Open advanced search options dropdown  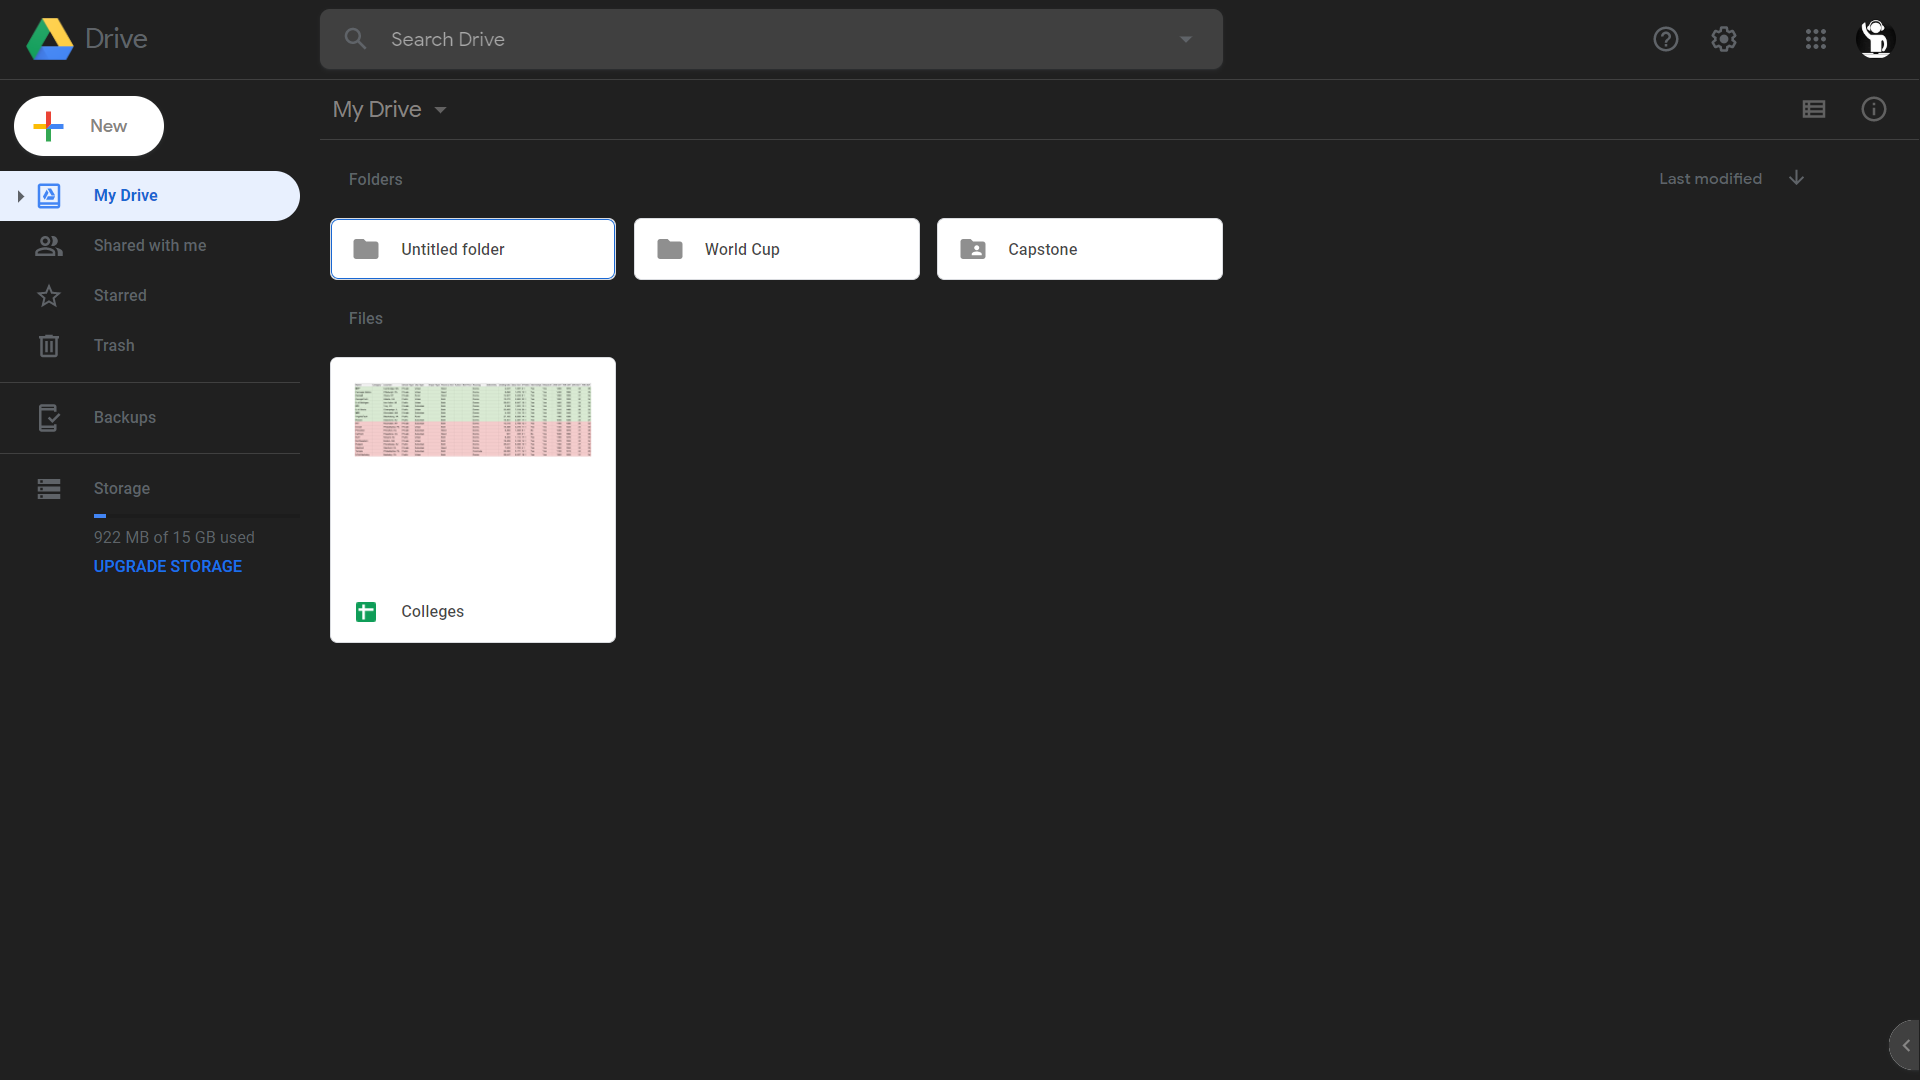[x=1185, y=39]
